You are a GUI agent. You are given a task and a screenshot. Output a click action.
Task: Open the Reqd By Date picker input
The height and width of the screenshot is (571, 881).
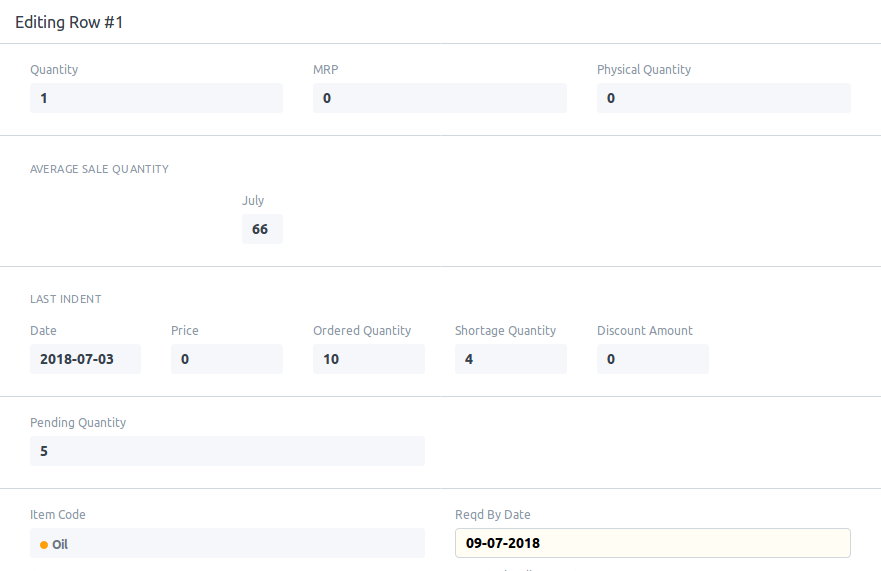pyautogui.click(x=652, y=543)
